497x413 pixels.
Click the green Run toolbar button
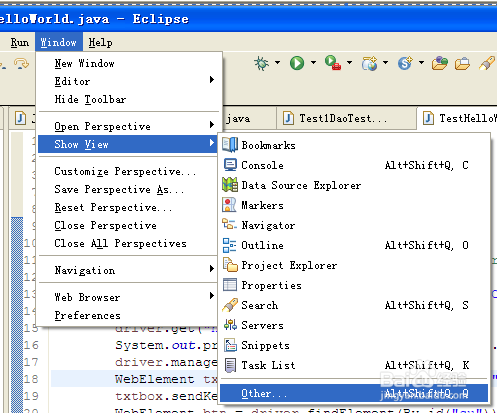click(297, 63)
